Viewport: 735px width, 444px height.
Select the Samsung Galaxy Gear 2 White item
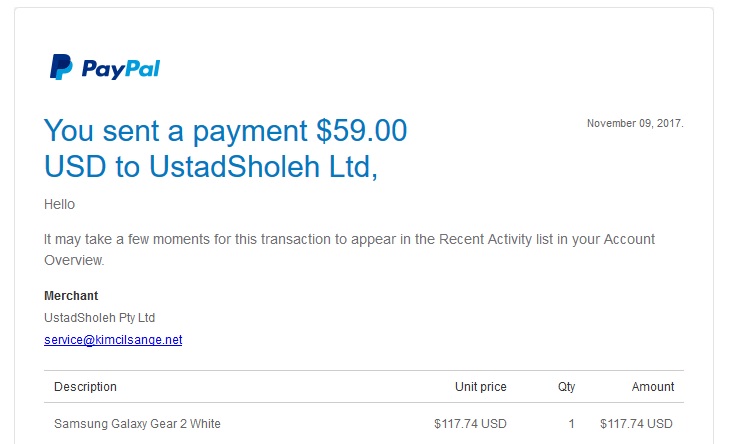tap(137, 424)
